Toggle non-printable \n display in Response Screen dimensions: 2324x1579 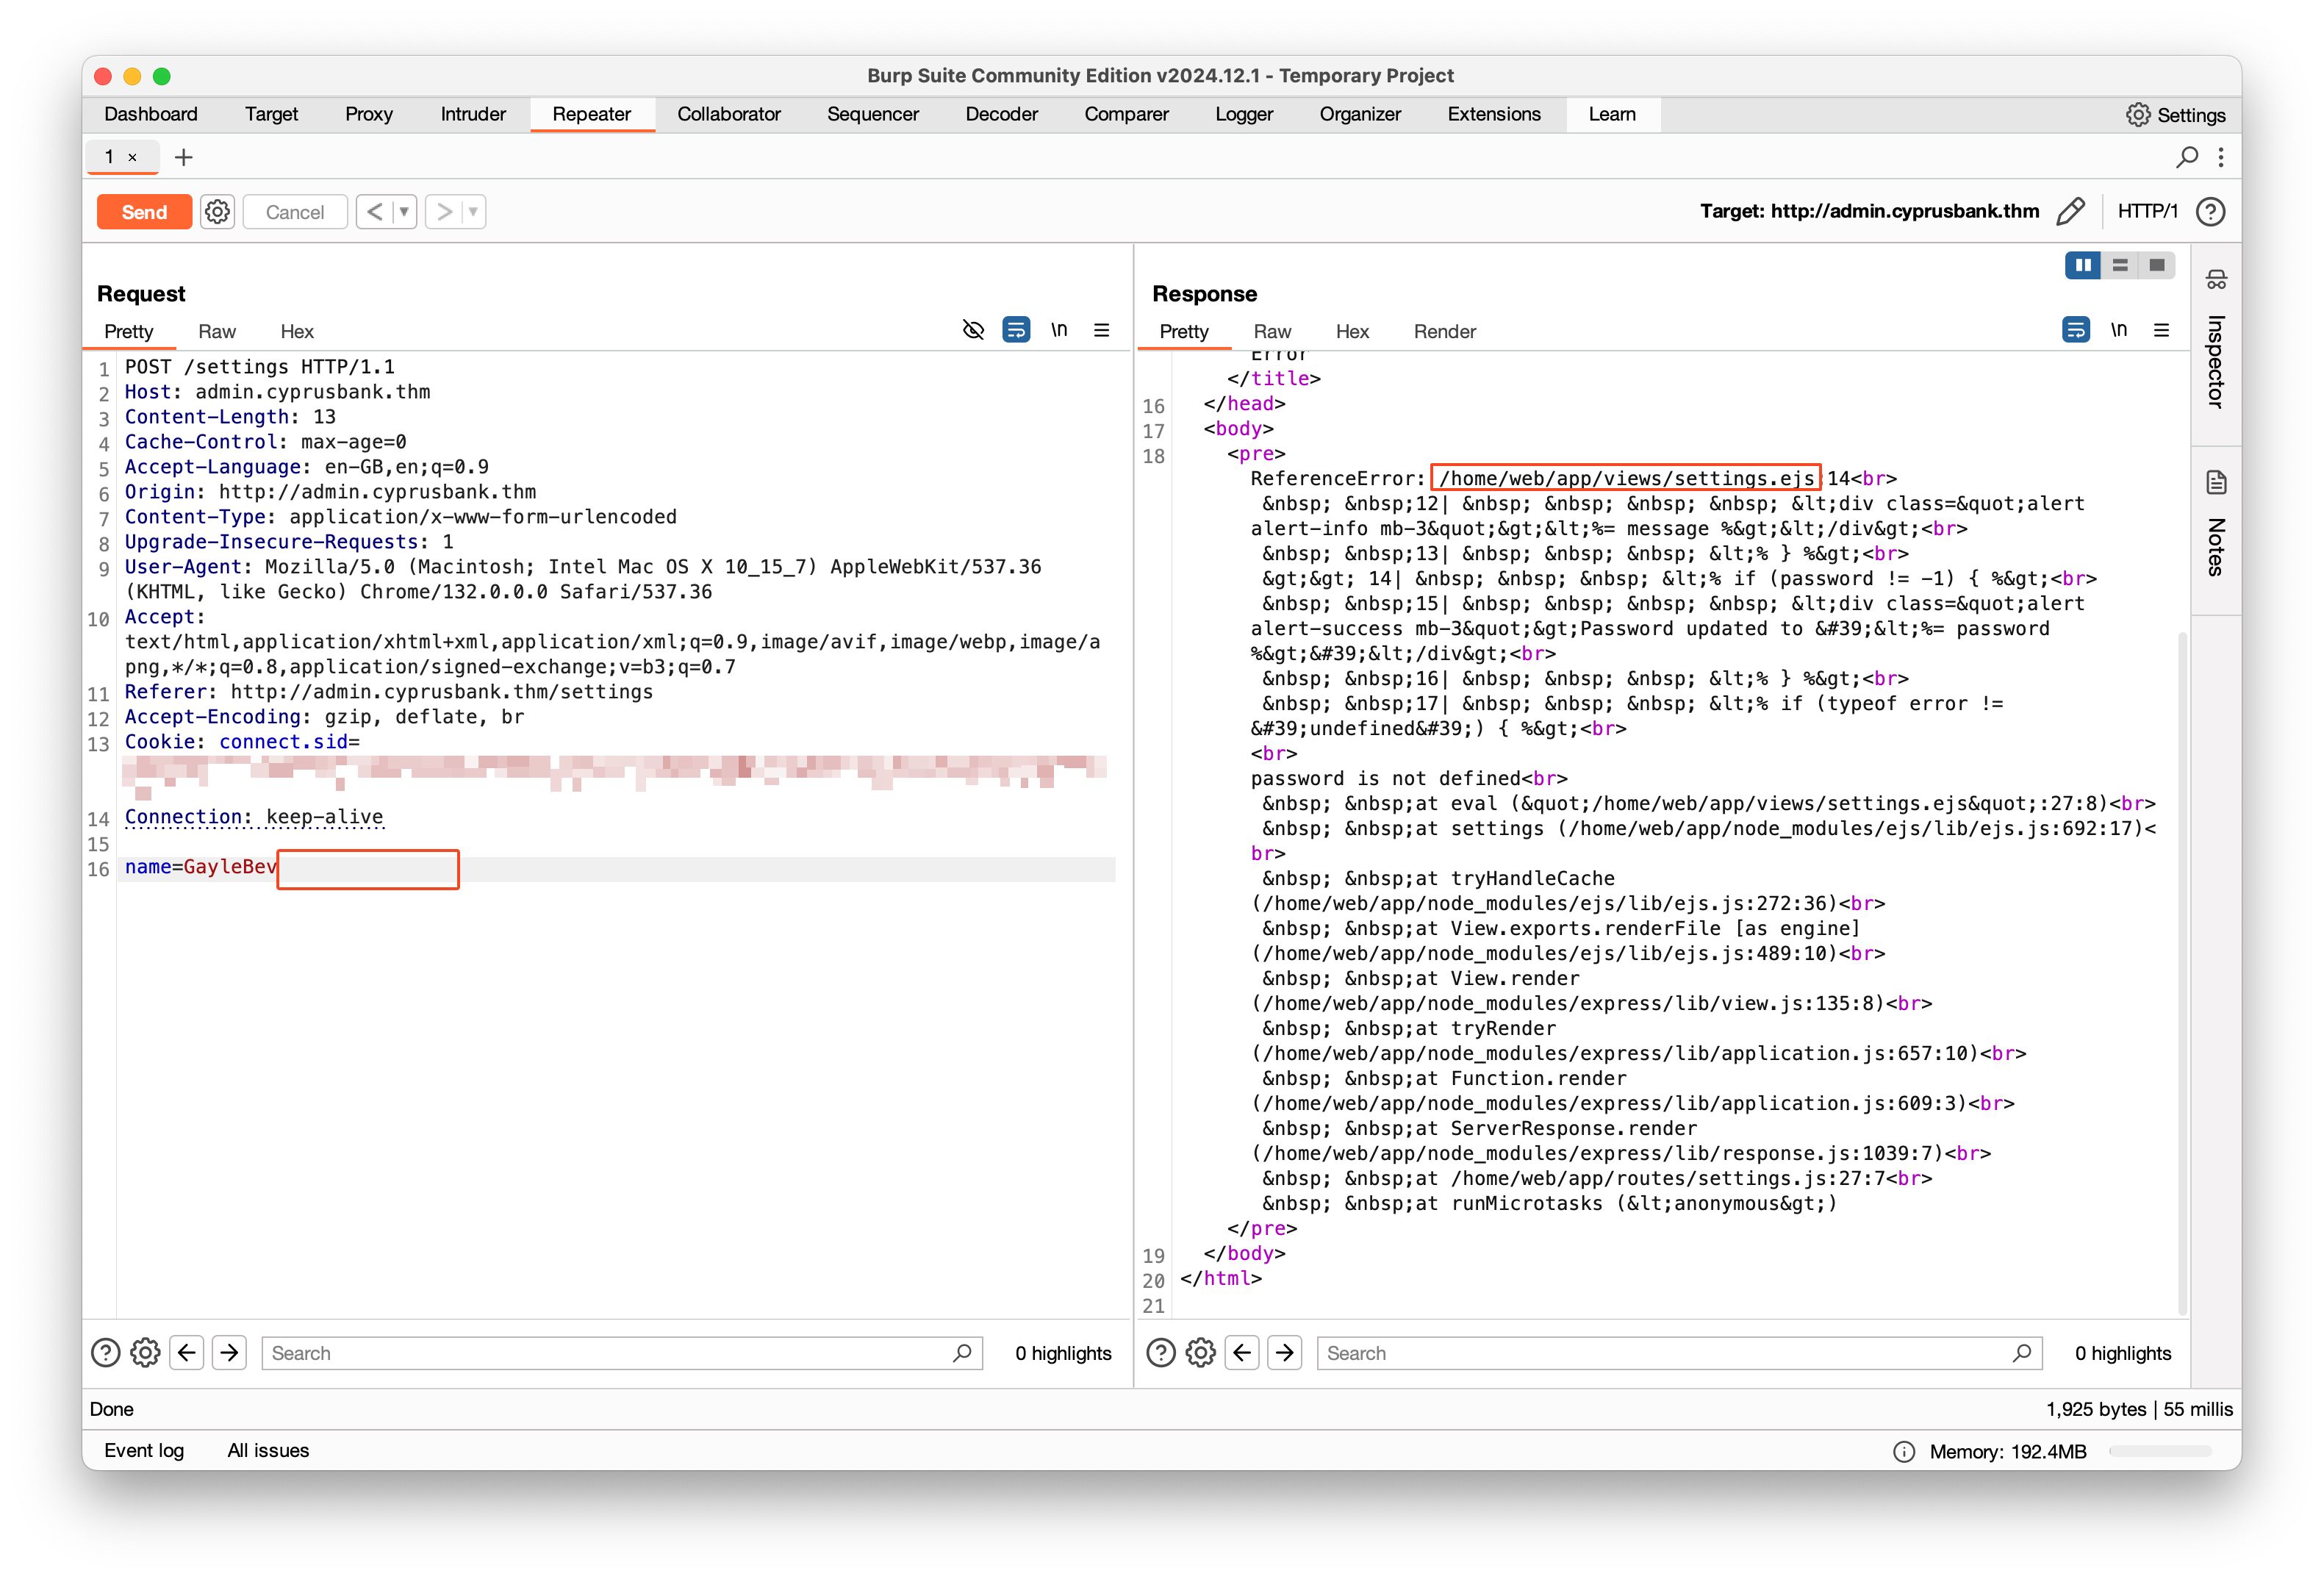click(2119, 330)
